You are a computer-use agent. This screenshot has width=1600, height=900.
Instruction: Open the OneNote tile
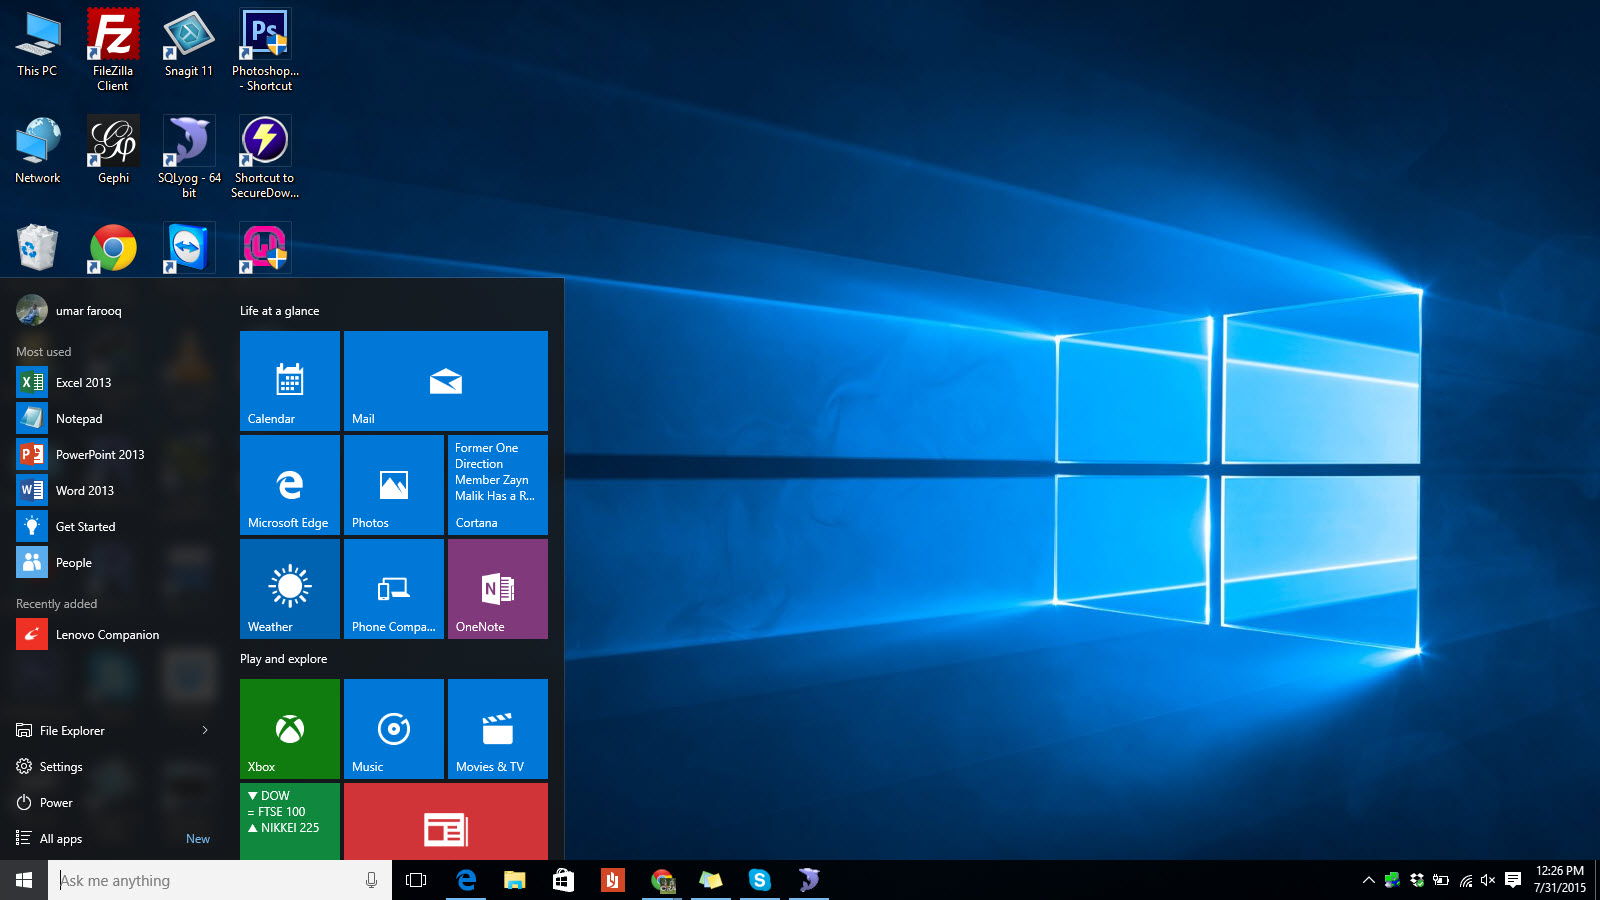click(497, 589)
